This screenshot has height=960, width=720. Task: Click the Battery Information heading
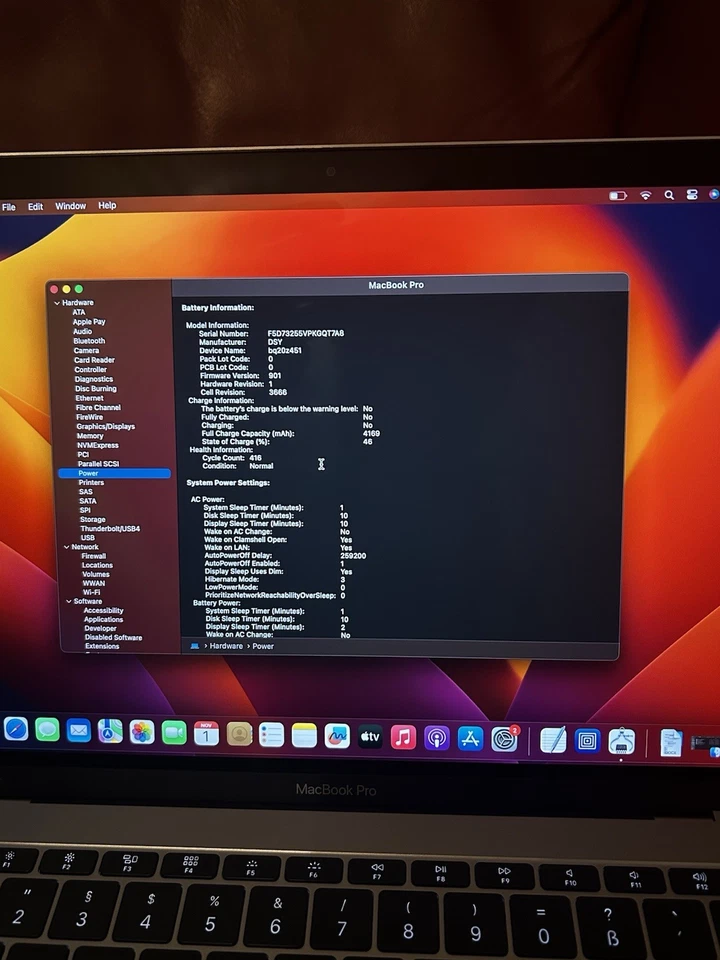pos(217,307)
